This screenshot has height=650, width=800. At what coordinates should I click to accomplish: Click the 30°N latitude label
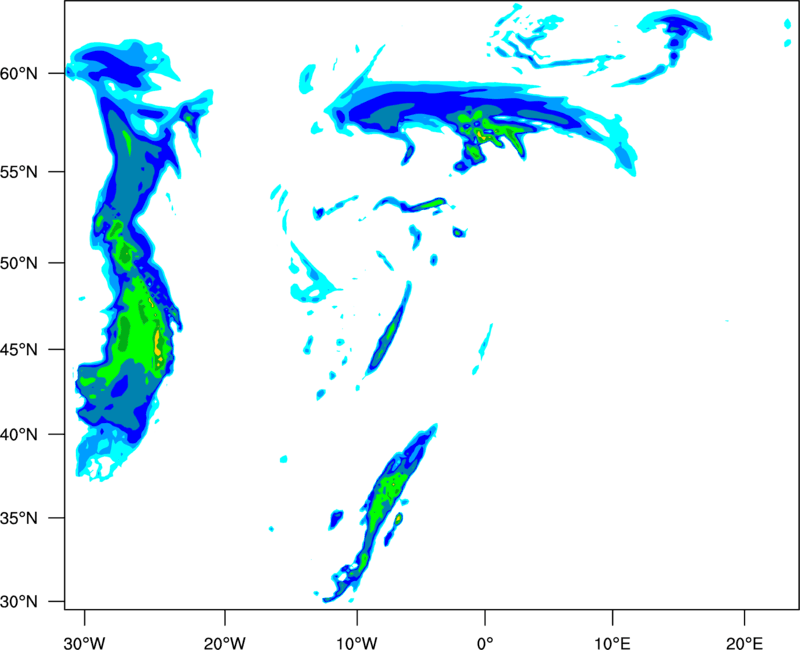pyautogui.click(x=19, y=602)
